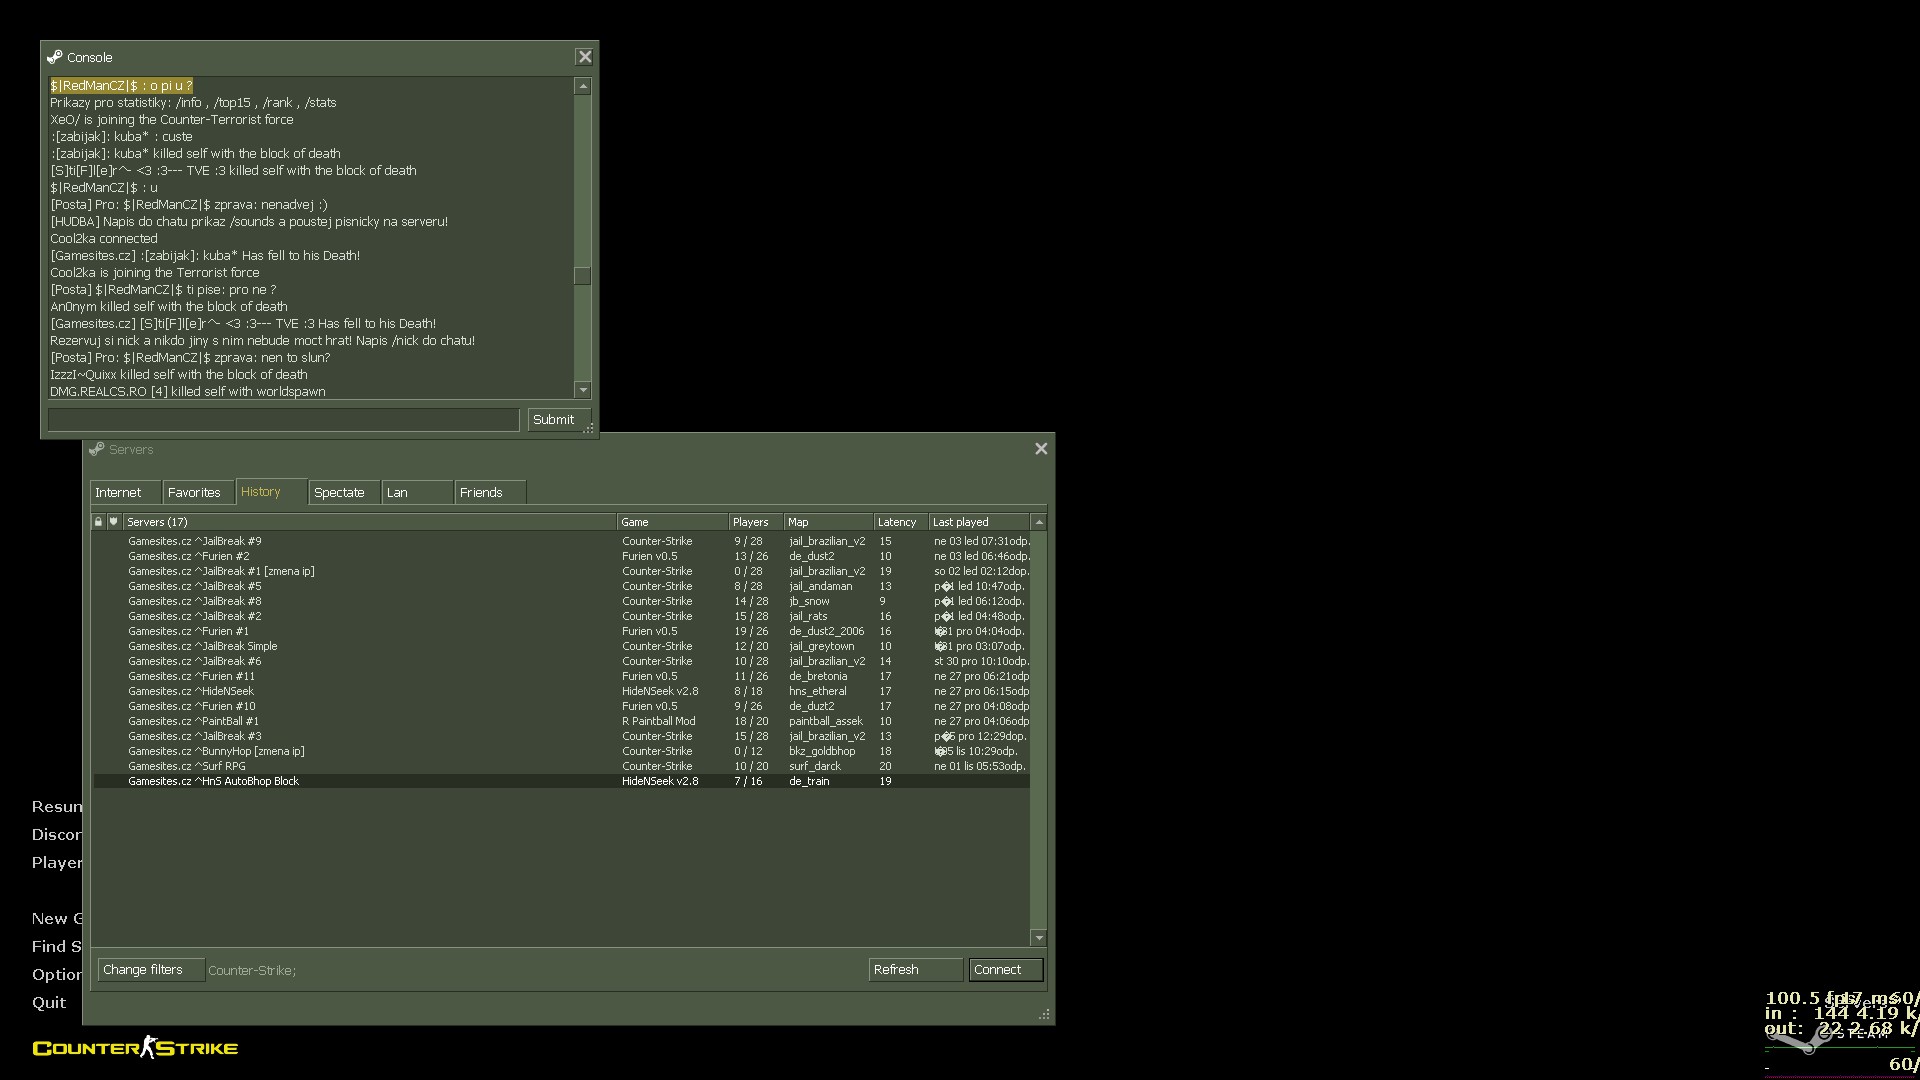Click the Counter-Strike logo
The image size is (1920, 1080).
135,1047
